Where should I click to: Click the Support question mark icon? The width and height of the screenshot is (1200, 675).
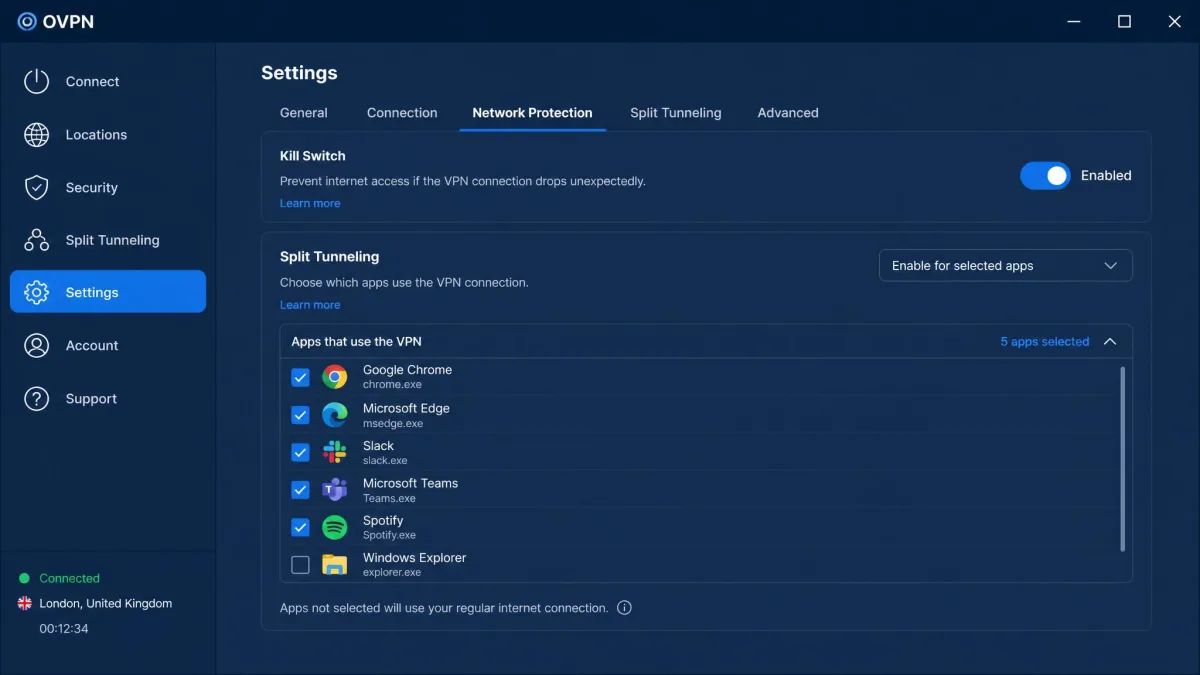coord(37,399)
